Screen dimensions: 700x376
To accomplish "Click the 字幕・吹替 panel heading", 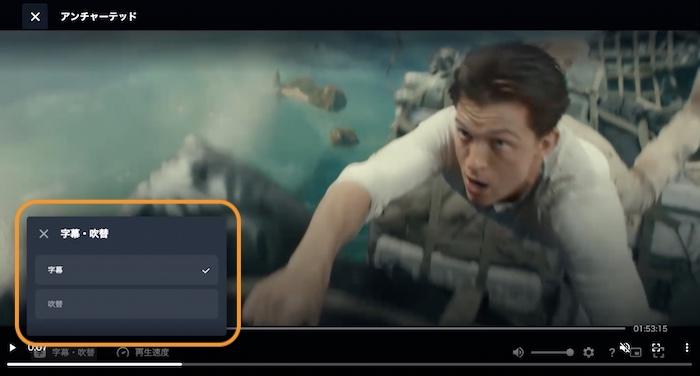I will [84, 234].
